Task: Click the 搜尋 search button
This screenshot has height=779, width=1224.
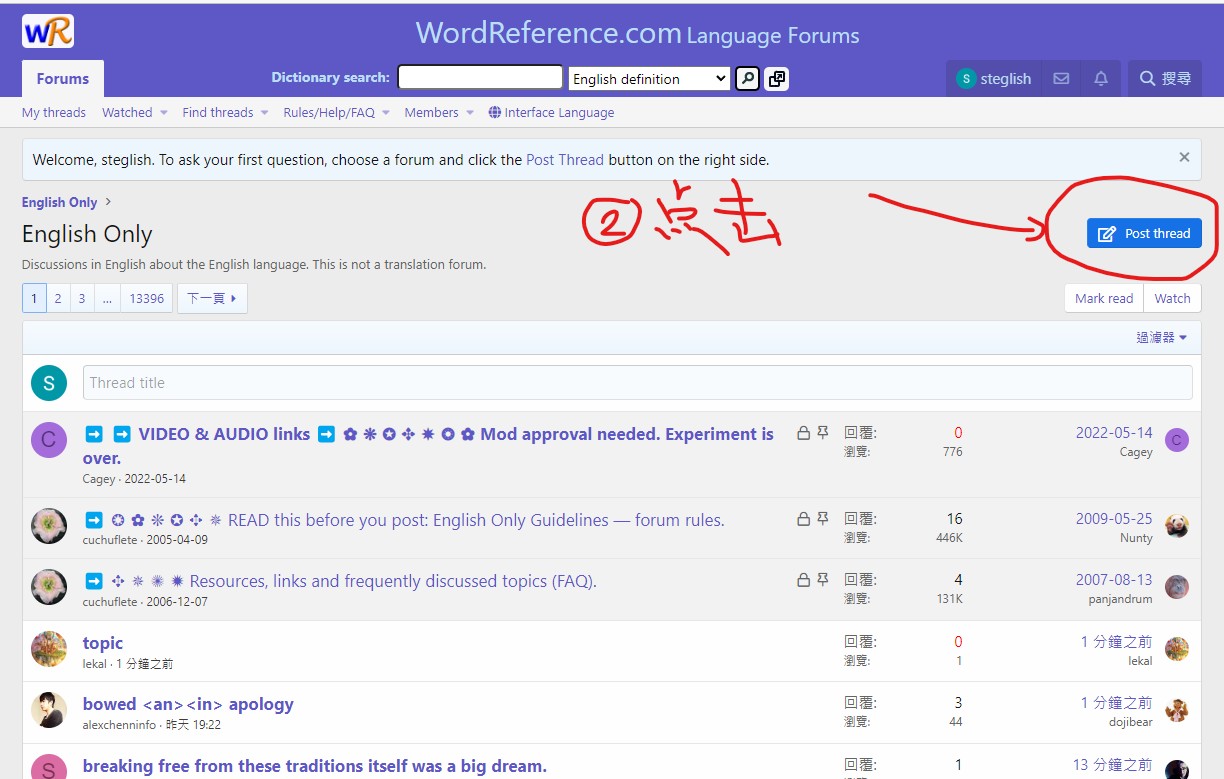Action: [1165, 78]
